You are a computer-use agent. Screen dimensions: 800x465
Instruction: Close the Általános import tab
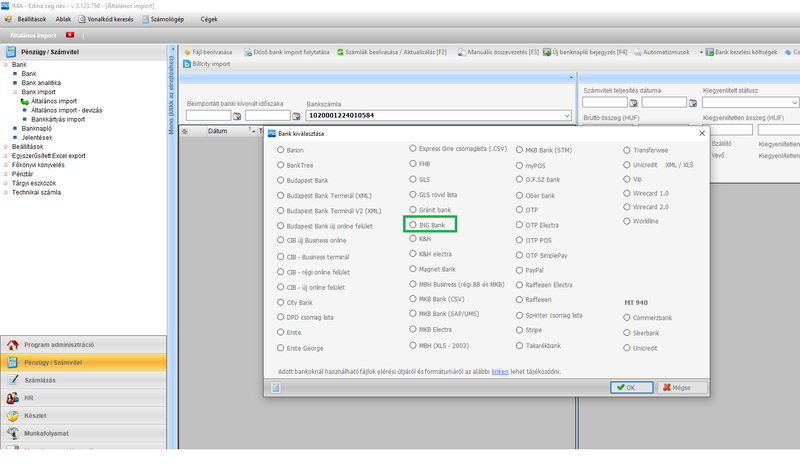[x=70, y=35]
